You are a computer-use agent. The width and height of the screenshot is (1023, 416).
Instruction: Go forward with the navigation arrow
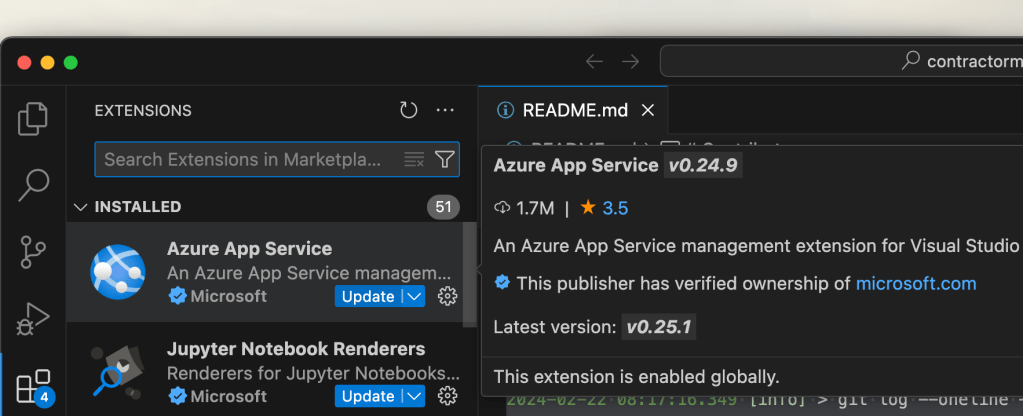(630, 62)
